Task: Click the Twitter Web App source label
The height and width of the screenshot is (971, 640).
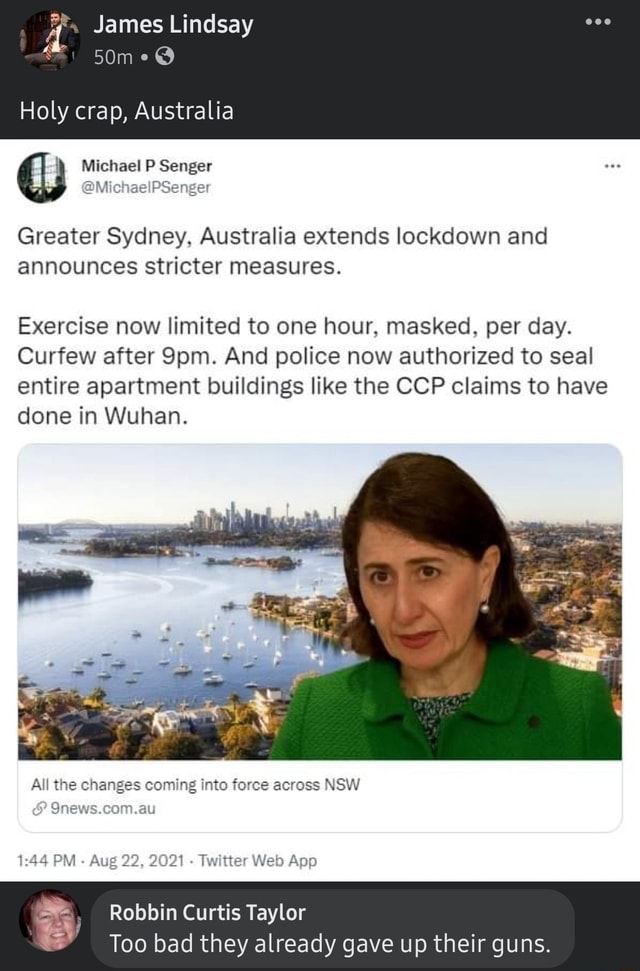Action: [x=258, y=861]
